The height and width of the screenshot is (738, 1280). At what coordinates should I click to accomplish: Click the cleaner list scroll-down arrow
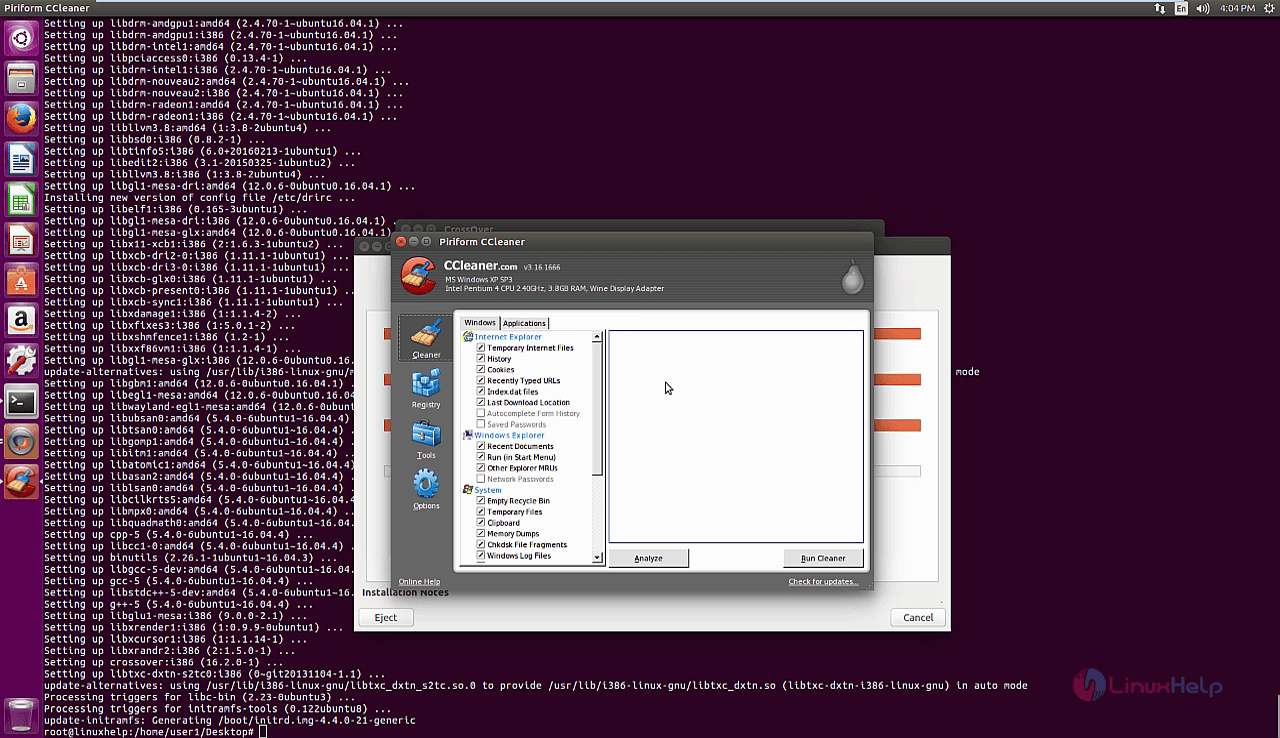click(598, 558)
